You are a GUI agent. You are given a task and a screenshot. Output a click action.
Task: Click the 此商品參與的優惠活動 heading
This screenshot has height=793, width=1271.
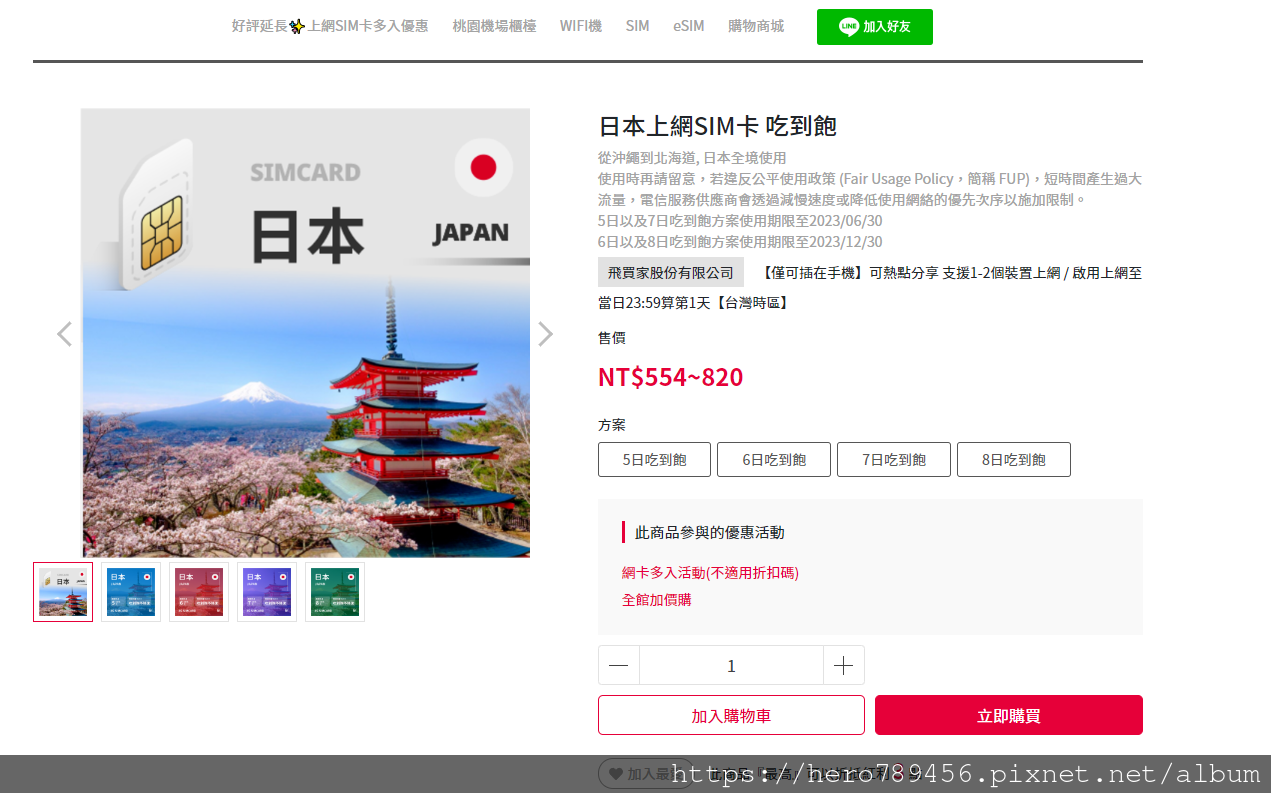(710, 532)
